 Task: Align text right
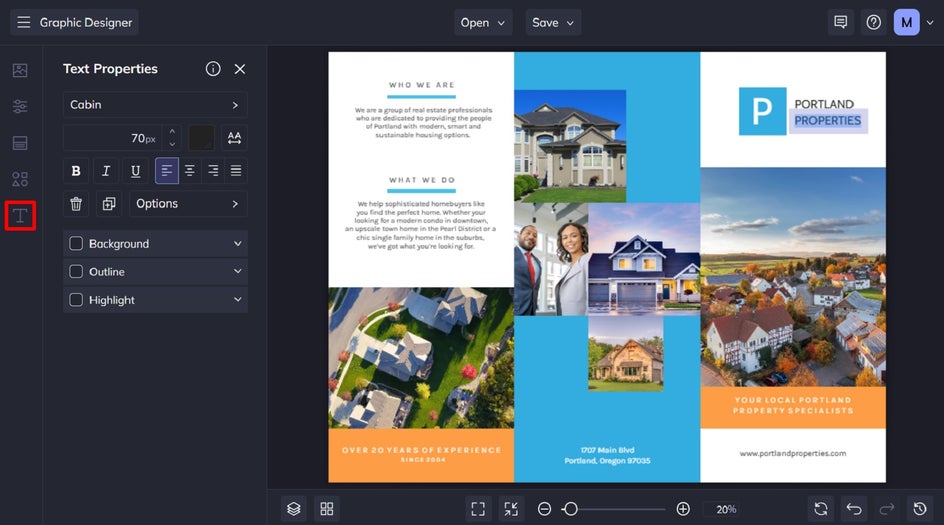coord(213,171)
